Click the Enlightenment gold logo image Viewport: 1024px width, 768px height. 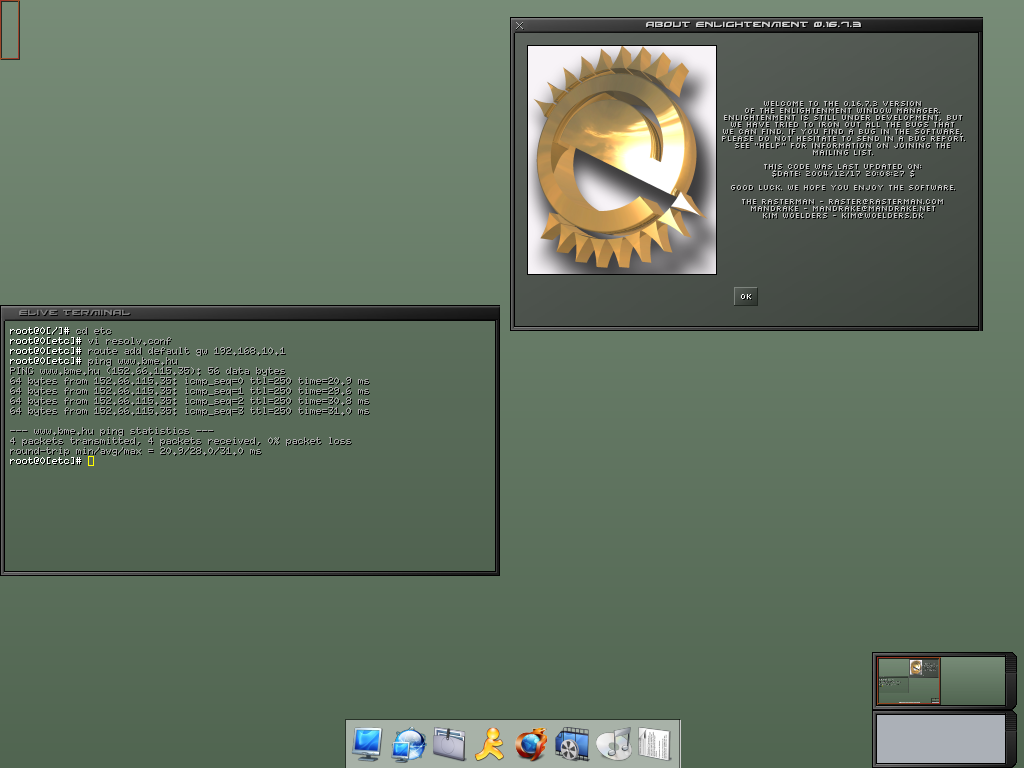click(x=622, y=160)
